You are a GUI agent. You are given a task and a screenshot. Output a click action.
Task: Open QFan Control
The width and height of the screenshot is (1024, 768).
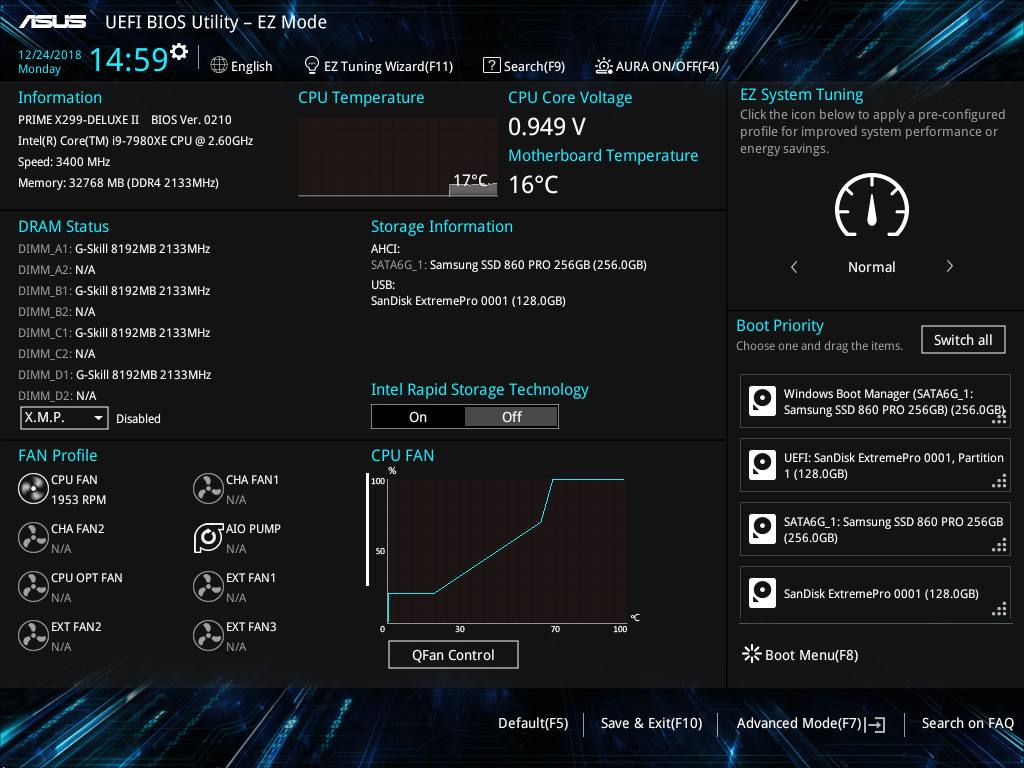click(x=453, y=654)
